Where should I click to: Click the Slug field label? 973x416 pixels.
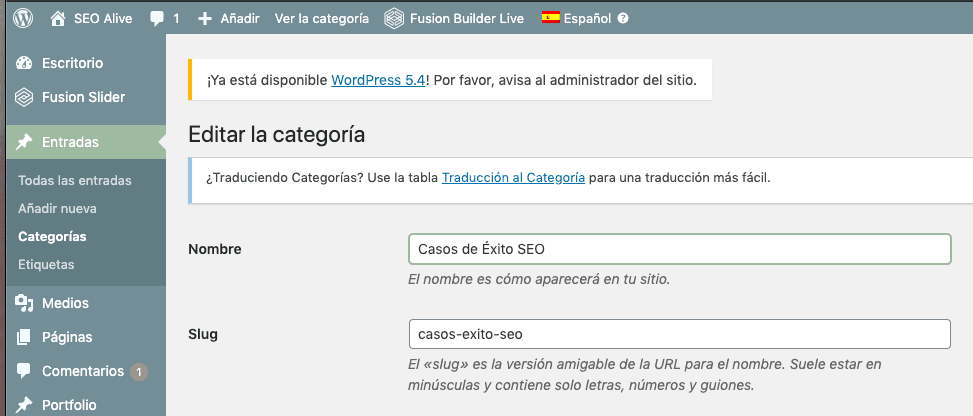(203, 335)
